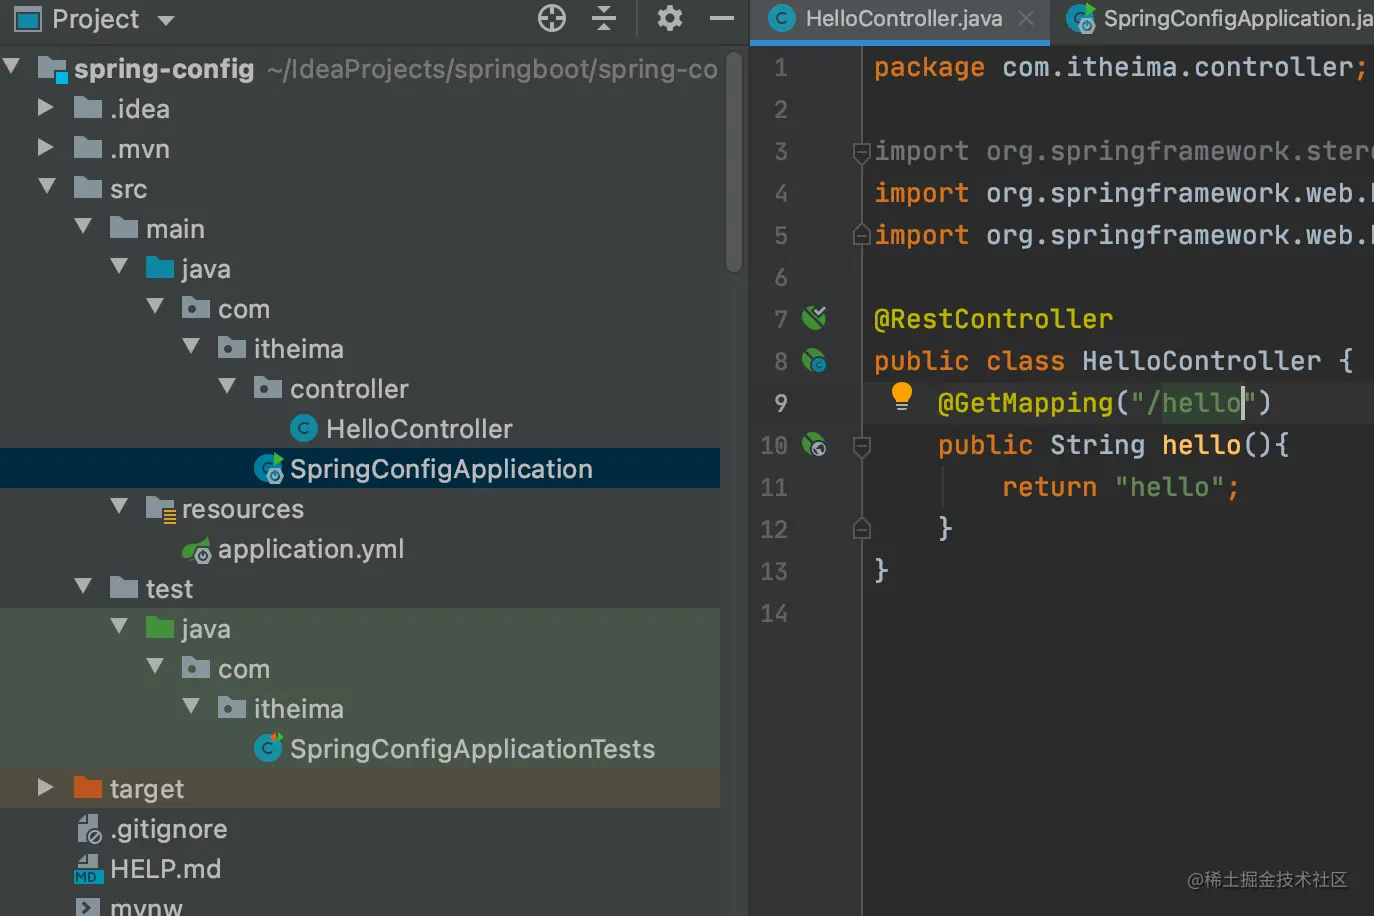Toggle the fold marker on line 10
The height and width of the screenshot is (916, 1374).
861,446
